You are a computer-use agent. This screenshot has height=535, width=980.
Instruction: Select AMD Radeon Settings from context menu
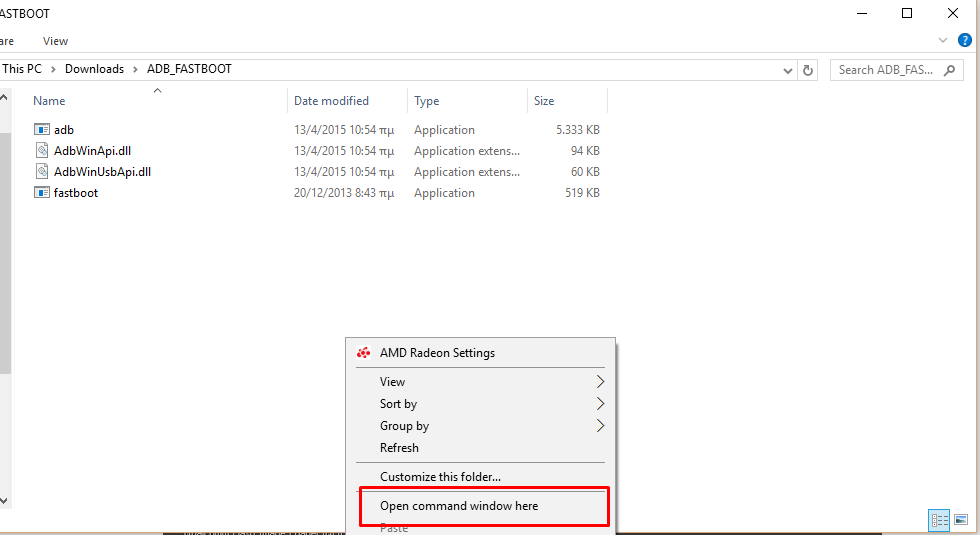480,353
